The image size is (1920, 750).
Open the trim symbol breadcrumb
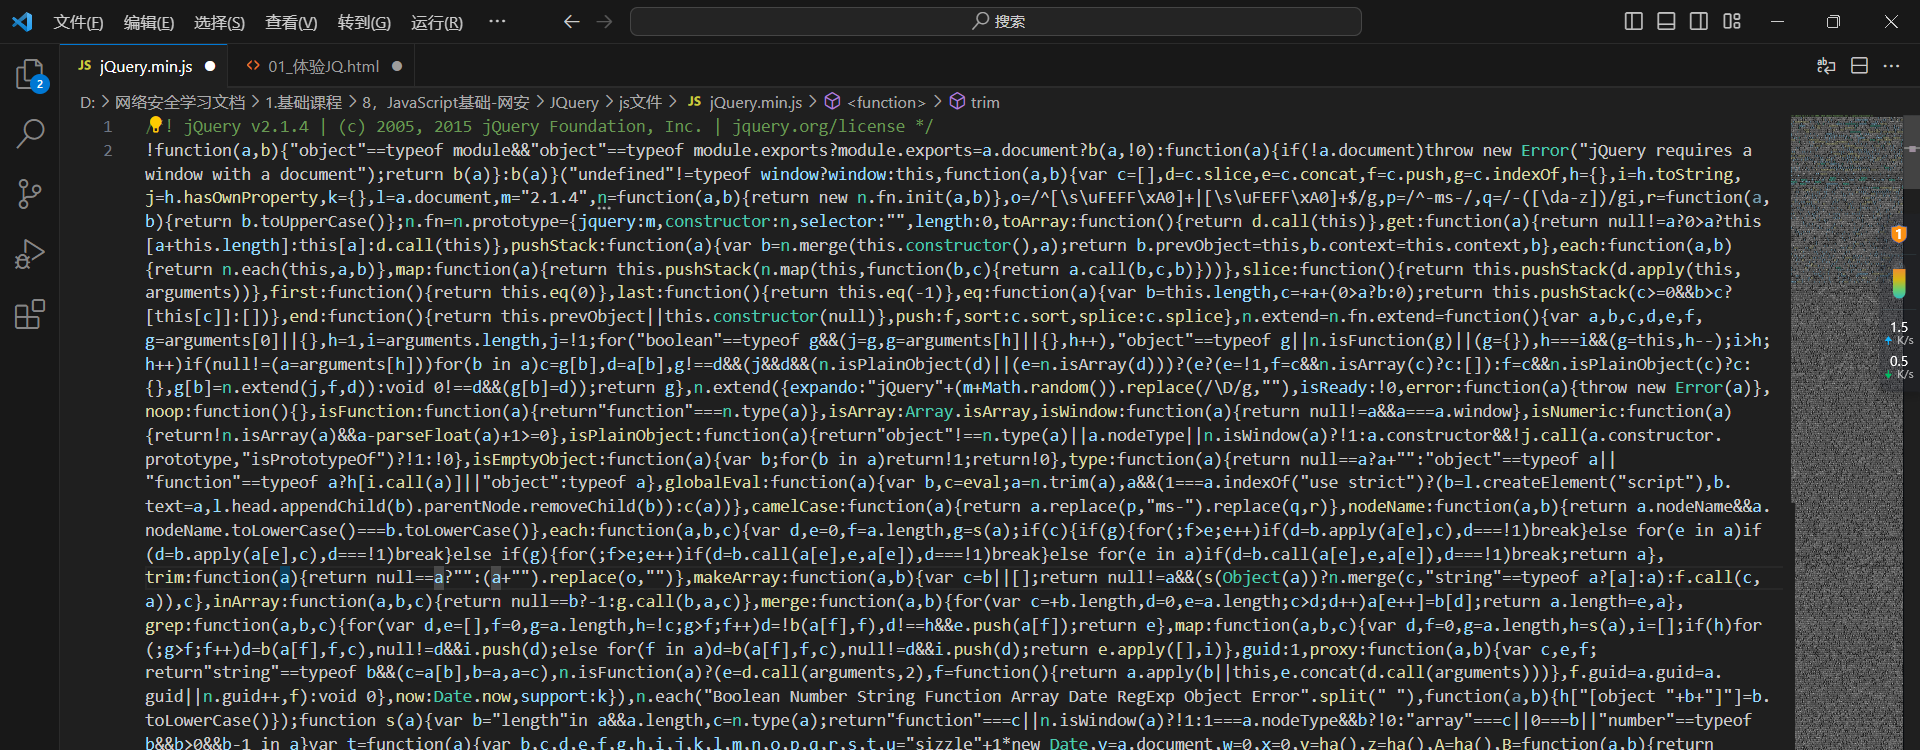tap(974, 102)
